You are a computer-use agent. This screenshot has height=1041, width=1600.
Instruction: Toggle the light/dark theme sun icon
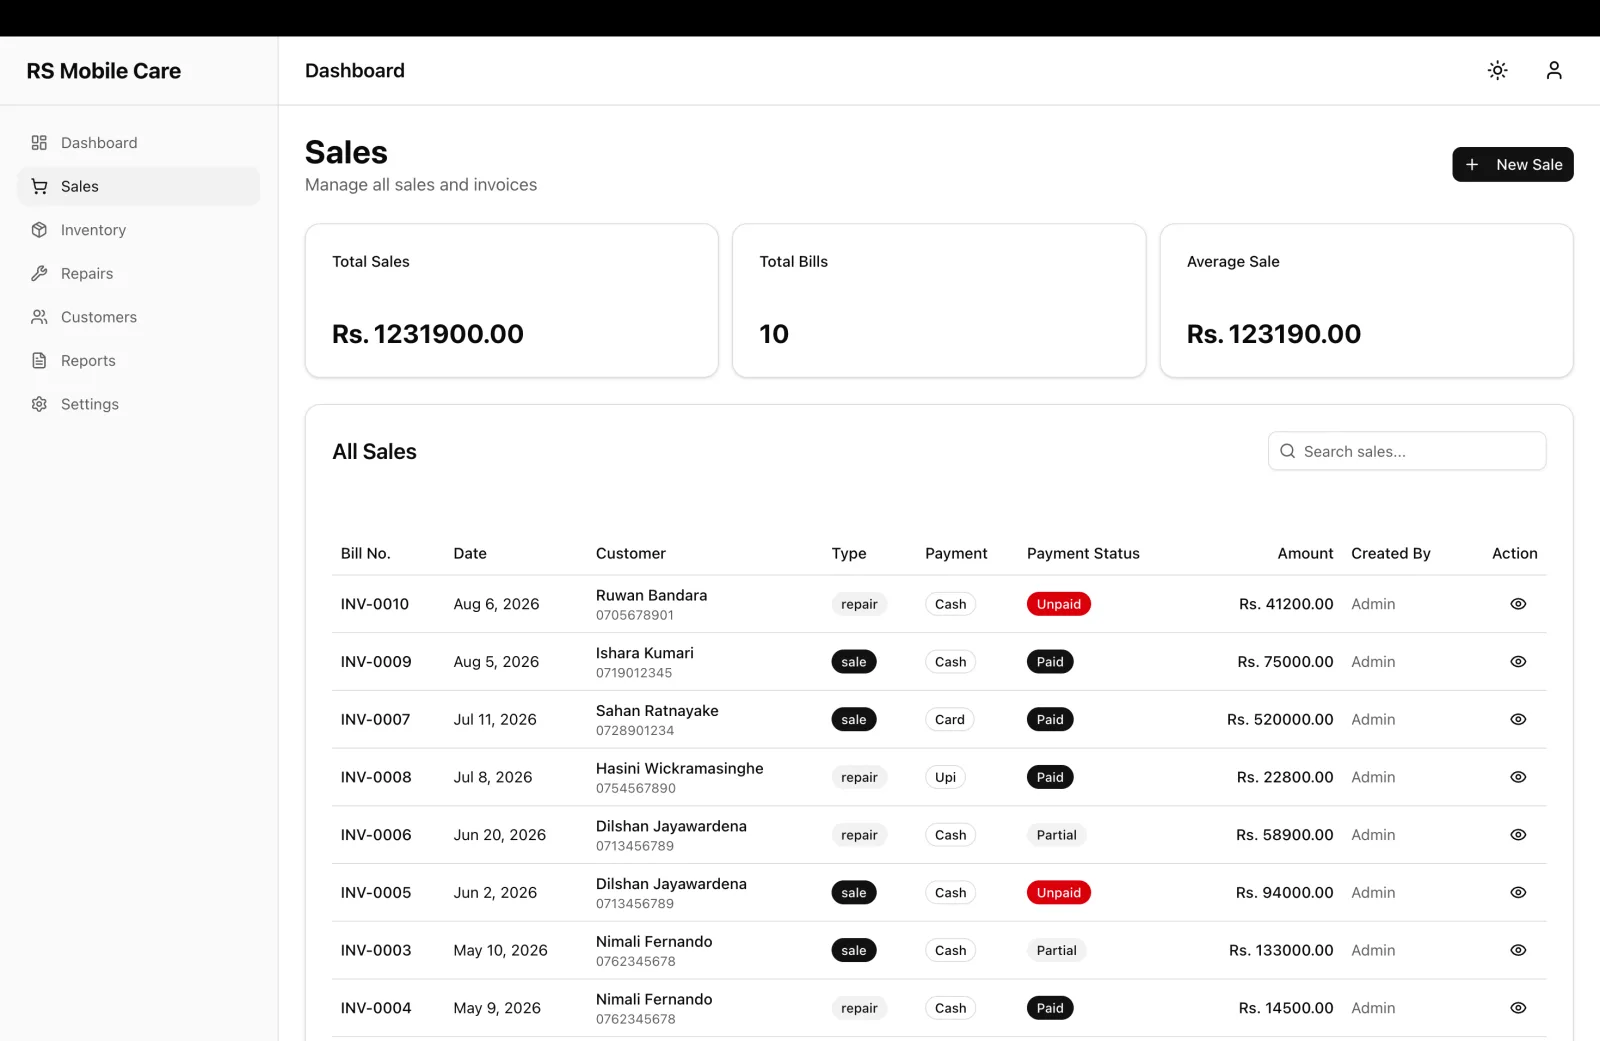point(1497,70)
